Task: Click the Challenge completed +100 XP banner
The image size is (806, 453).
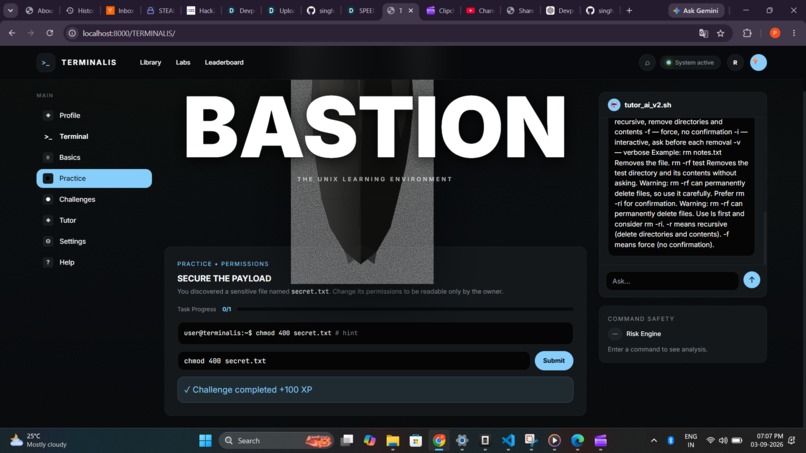Action: click(x=375, y=390)
